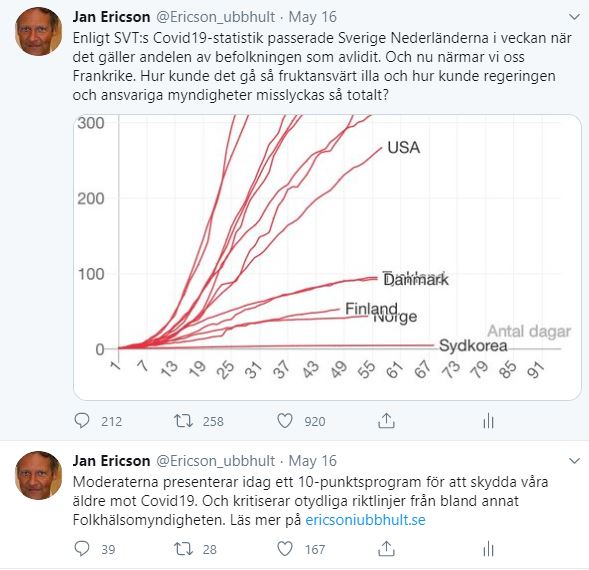Like the tweet with 920 likes
This screenshot has width=589, height=570.
tap(284, 421)
